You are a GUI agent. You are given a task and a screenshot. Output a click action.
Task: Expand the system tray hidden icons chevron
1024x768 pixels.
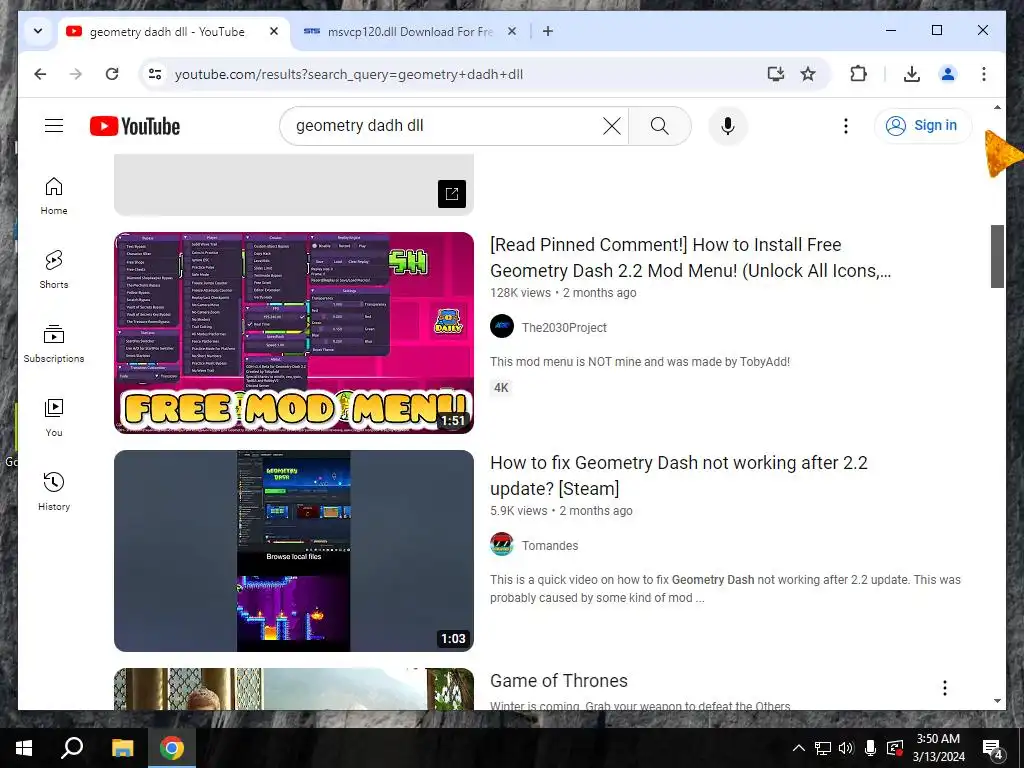(x=798, y=748)
